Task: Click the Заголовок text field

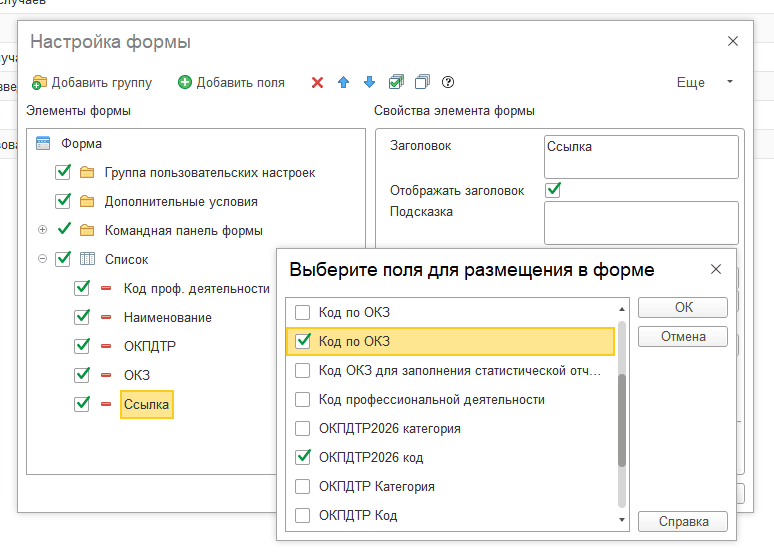Action: [641, 157]
